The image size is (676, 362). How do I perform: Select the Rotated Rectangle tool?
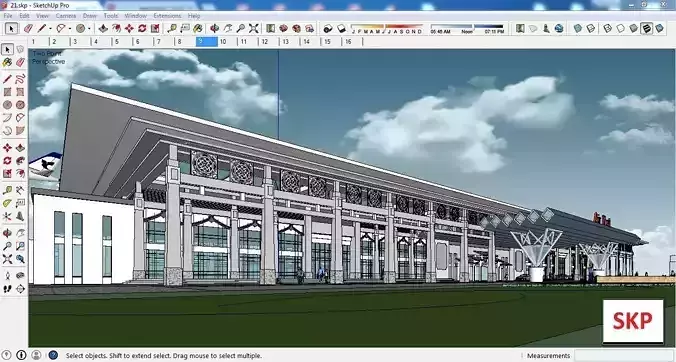point(20,92)
